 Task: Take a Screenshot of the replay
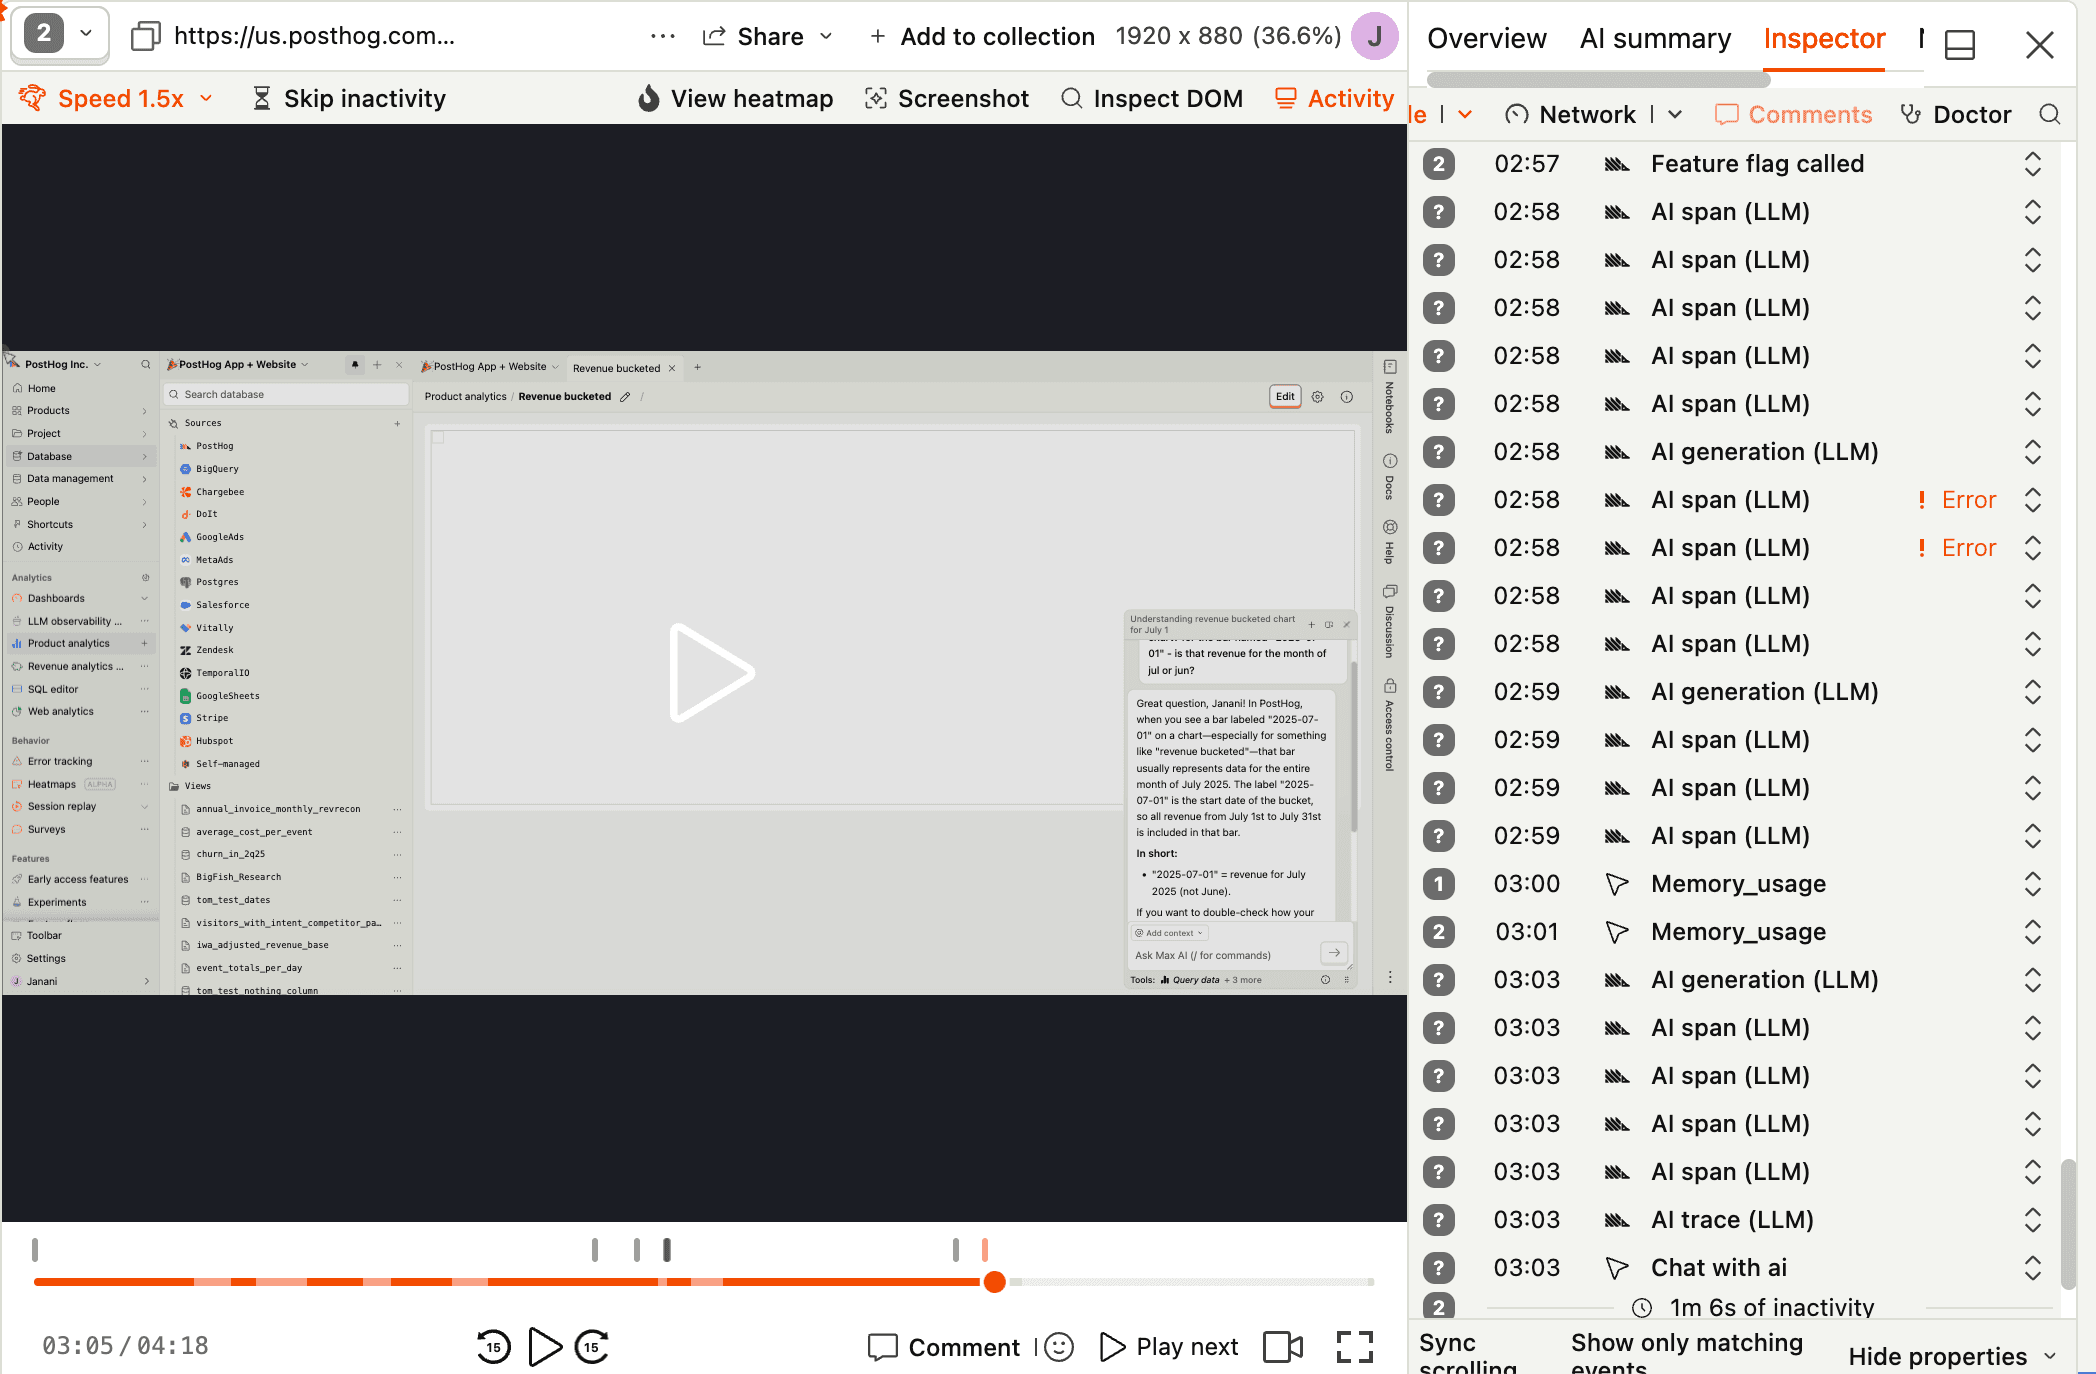946,98
